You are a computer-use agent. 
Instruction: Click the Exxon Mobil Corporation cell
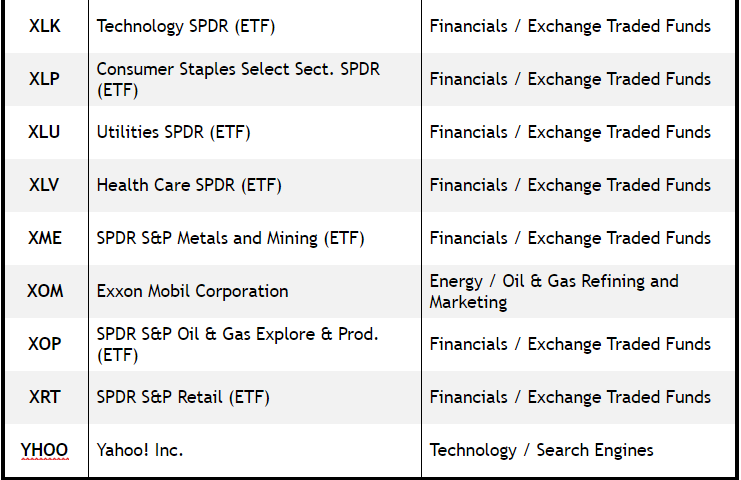[255, 291]
